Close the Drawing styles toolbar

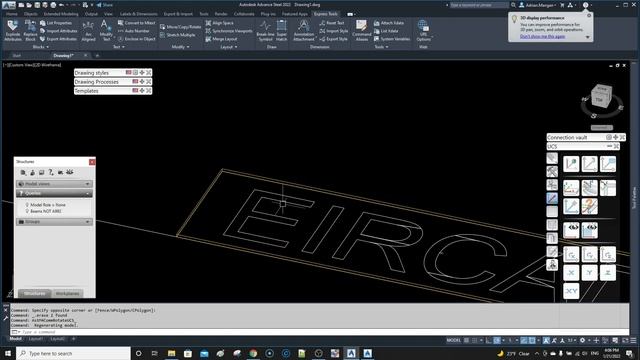point(149,73)
